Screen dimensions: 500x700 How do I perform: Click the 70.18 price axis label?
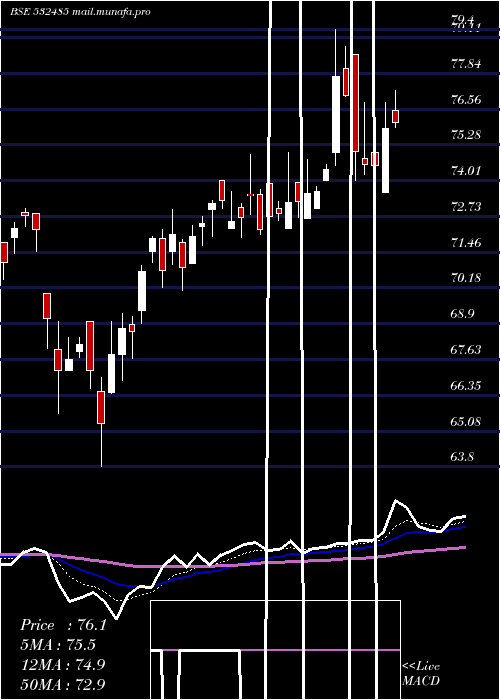[x=467, y=278]
